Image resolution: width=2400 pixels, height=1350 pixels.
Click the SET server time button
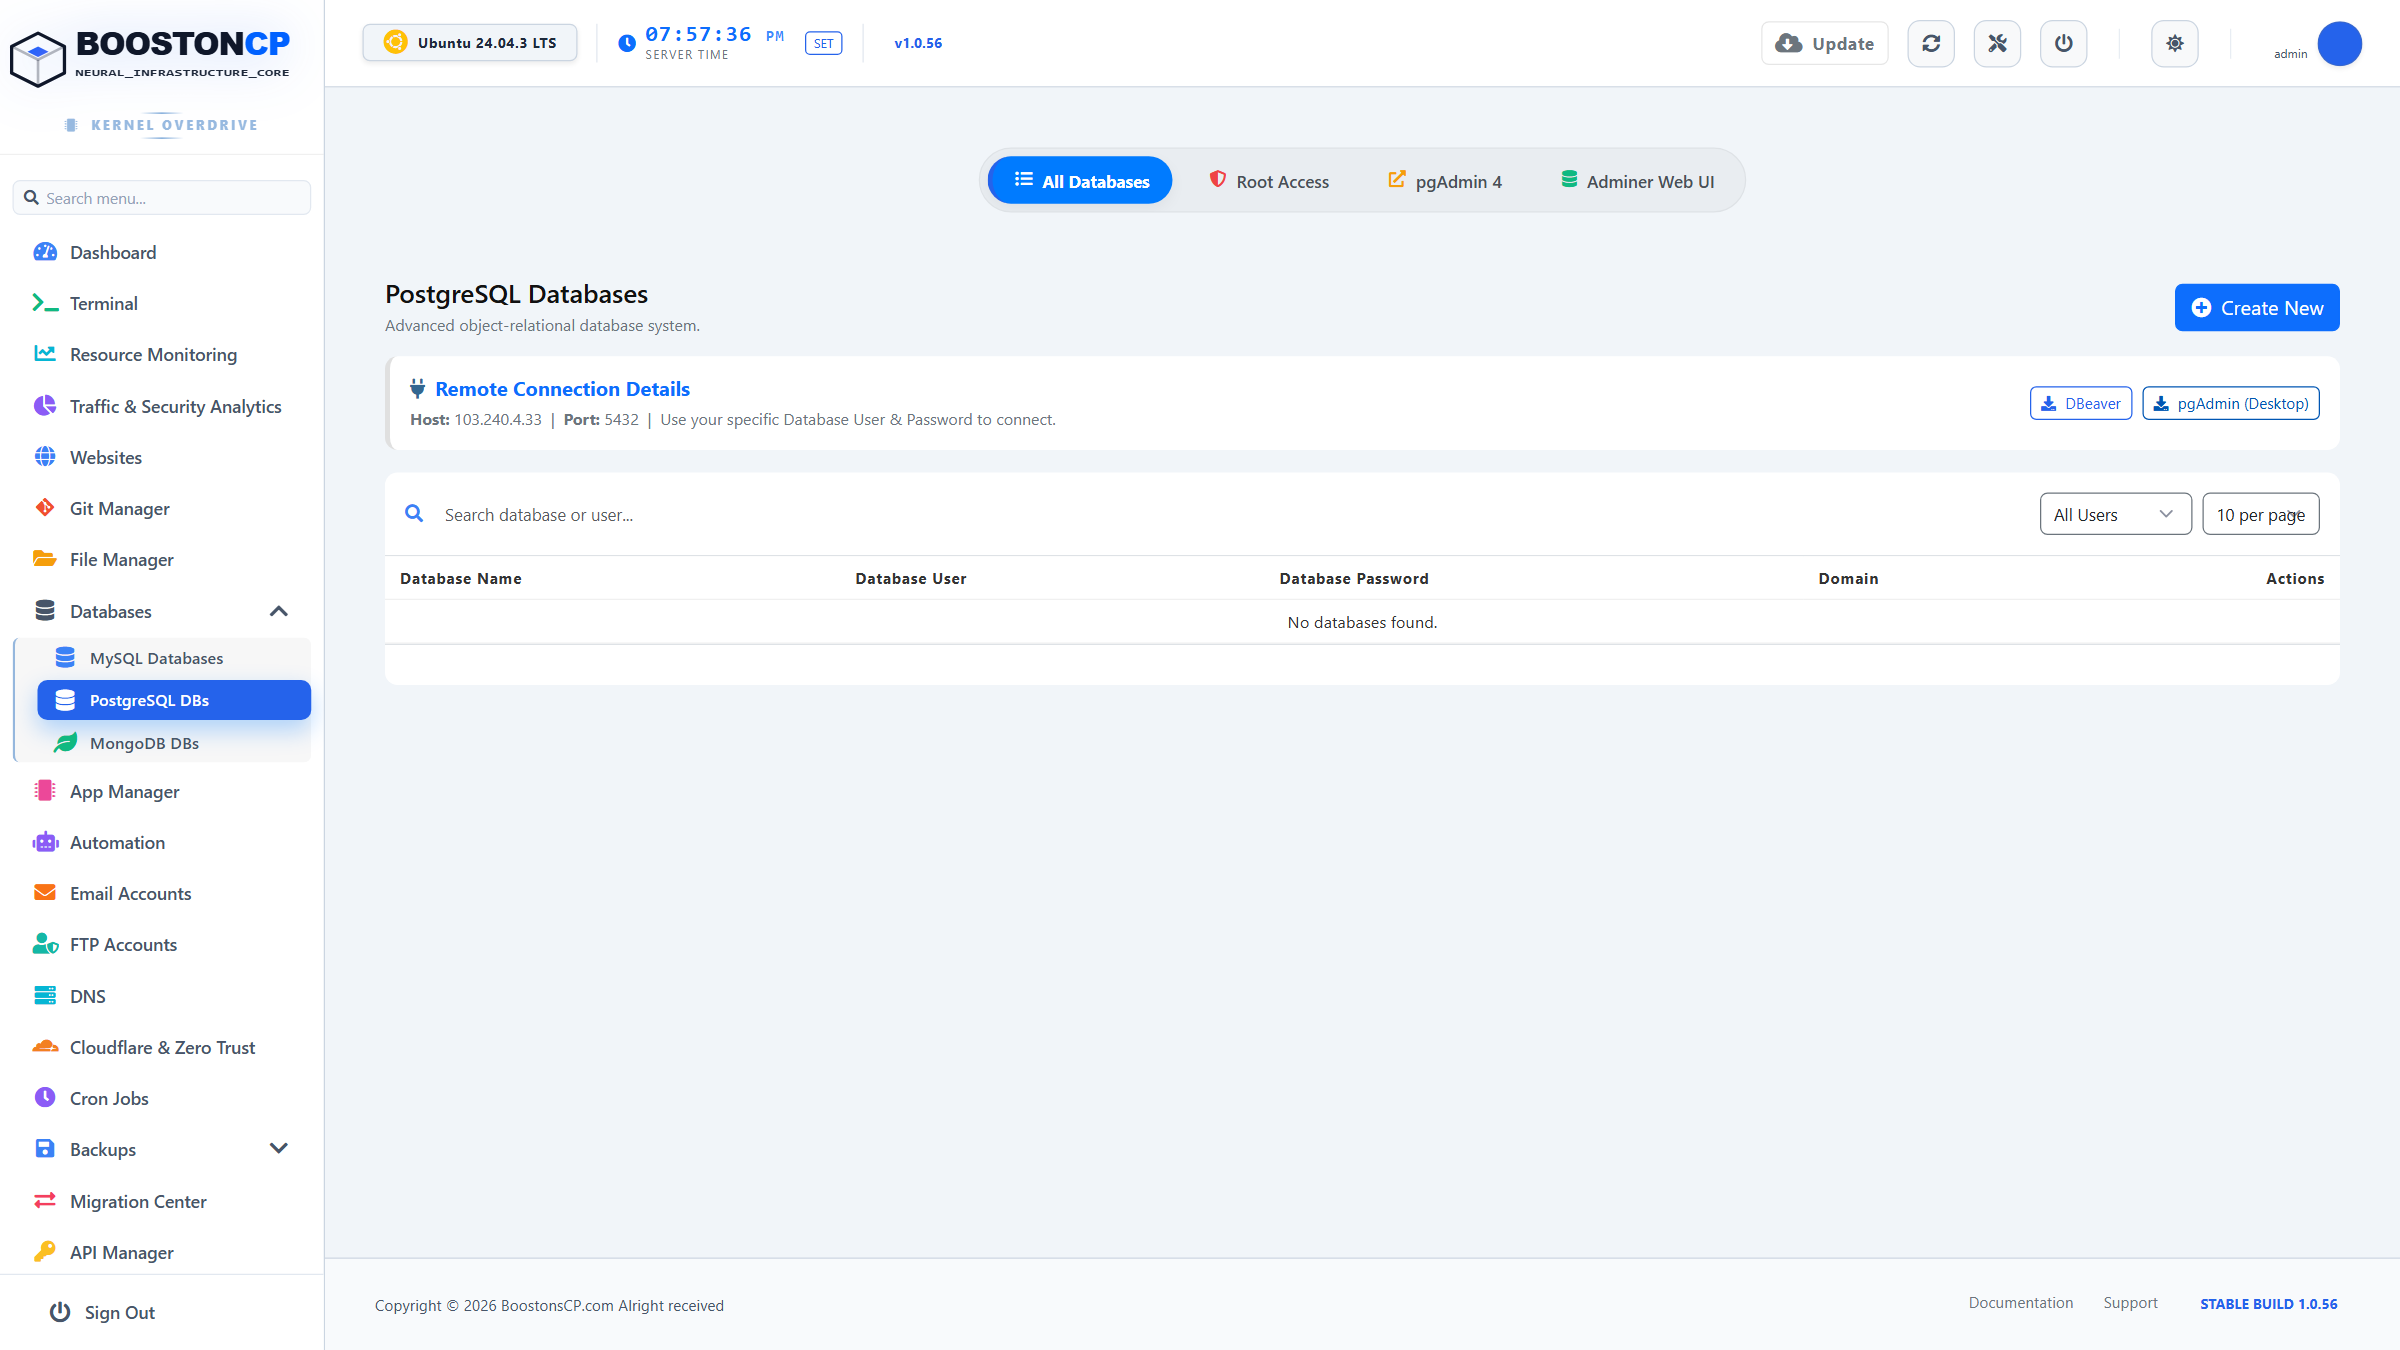pyautogui.click(x=823, y=43)
